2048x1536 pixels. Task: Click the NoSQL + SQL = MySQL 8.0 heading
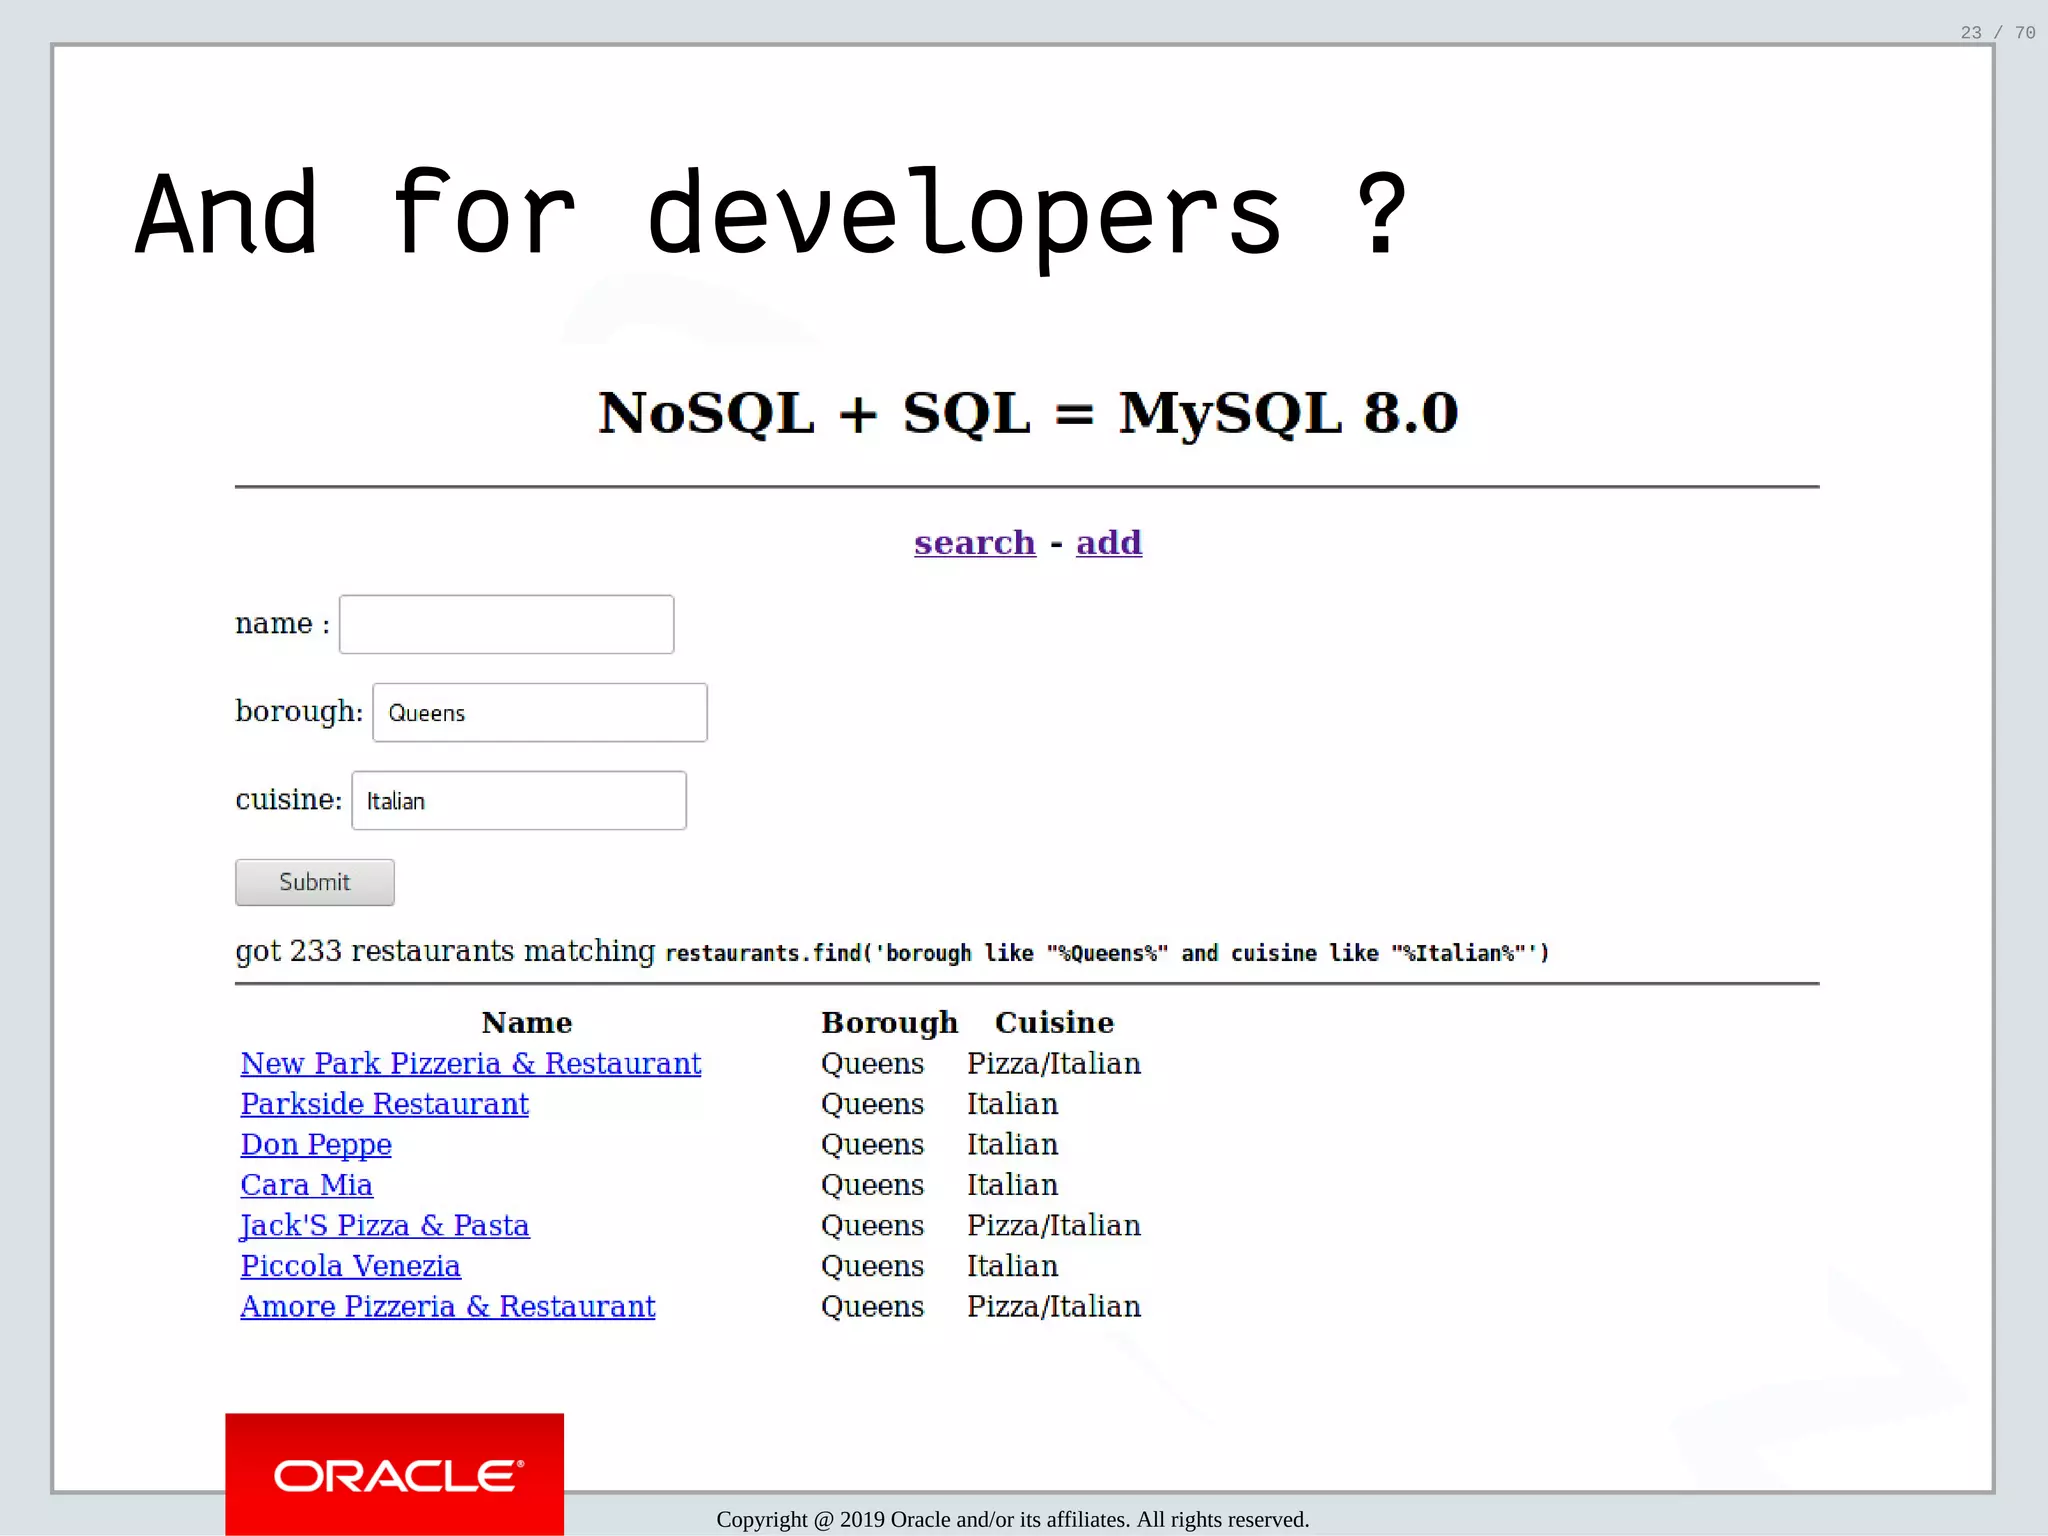tap(1027, 412)
